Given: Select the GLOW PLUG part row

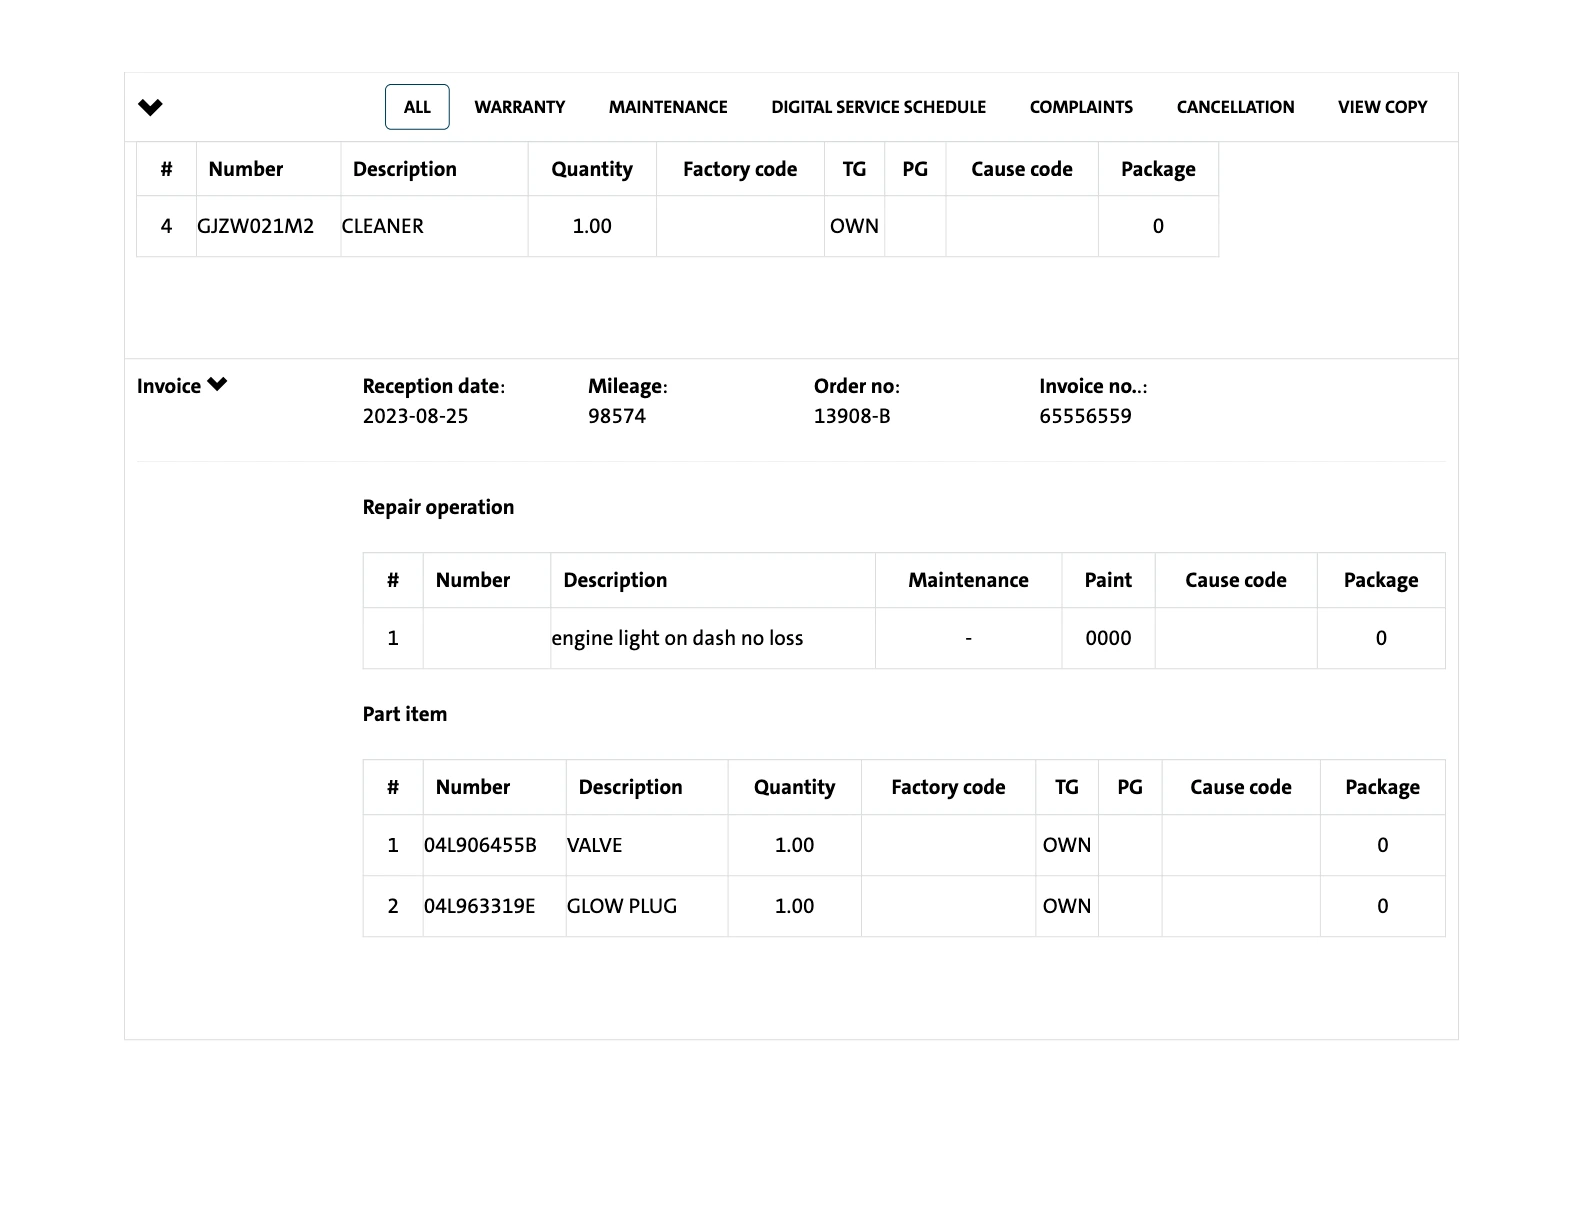Looking at the screenshot, I should [x=622, y=906].
